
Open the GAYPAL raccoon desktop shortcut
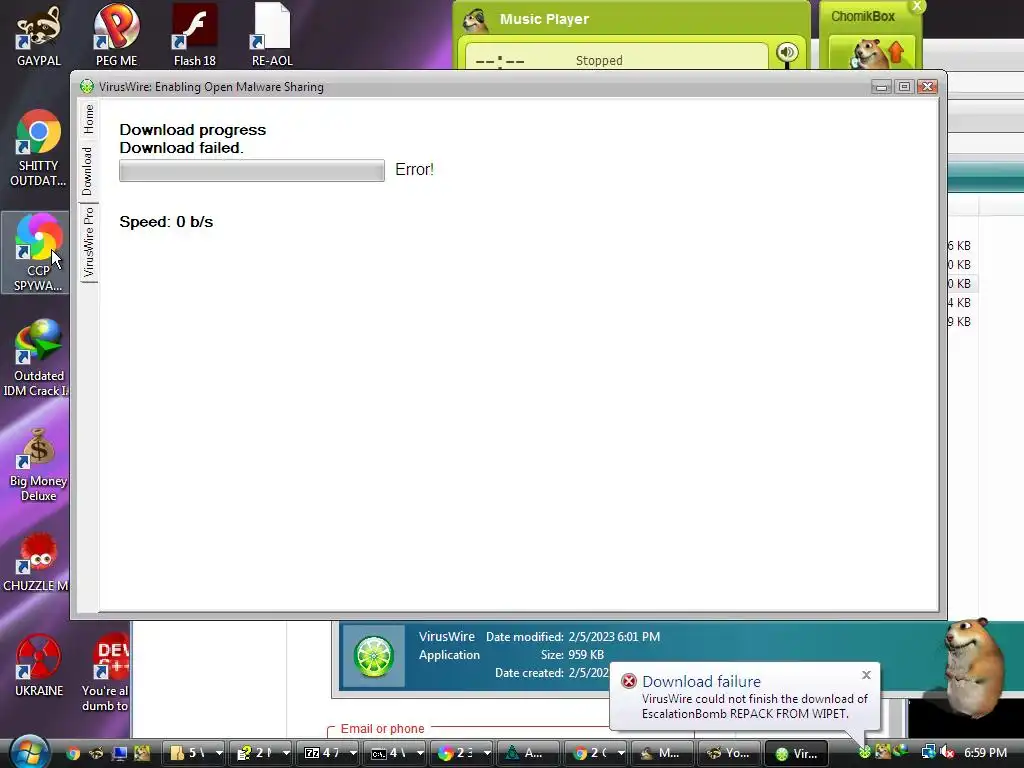[39, 36]
